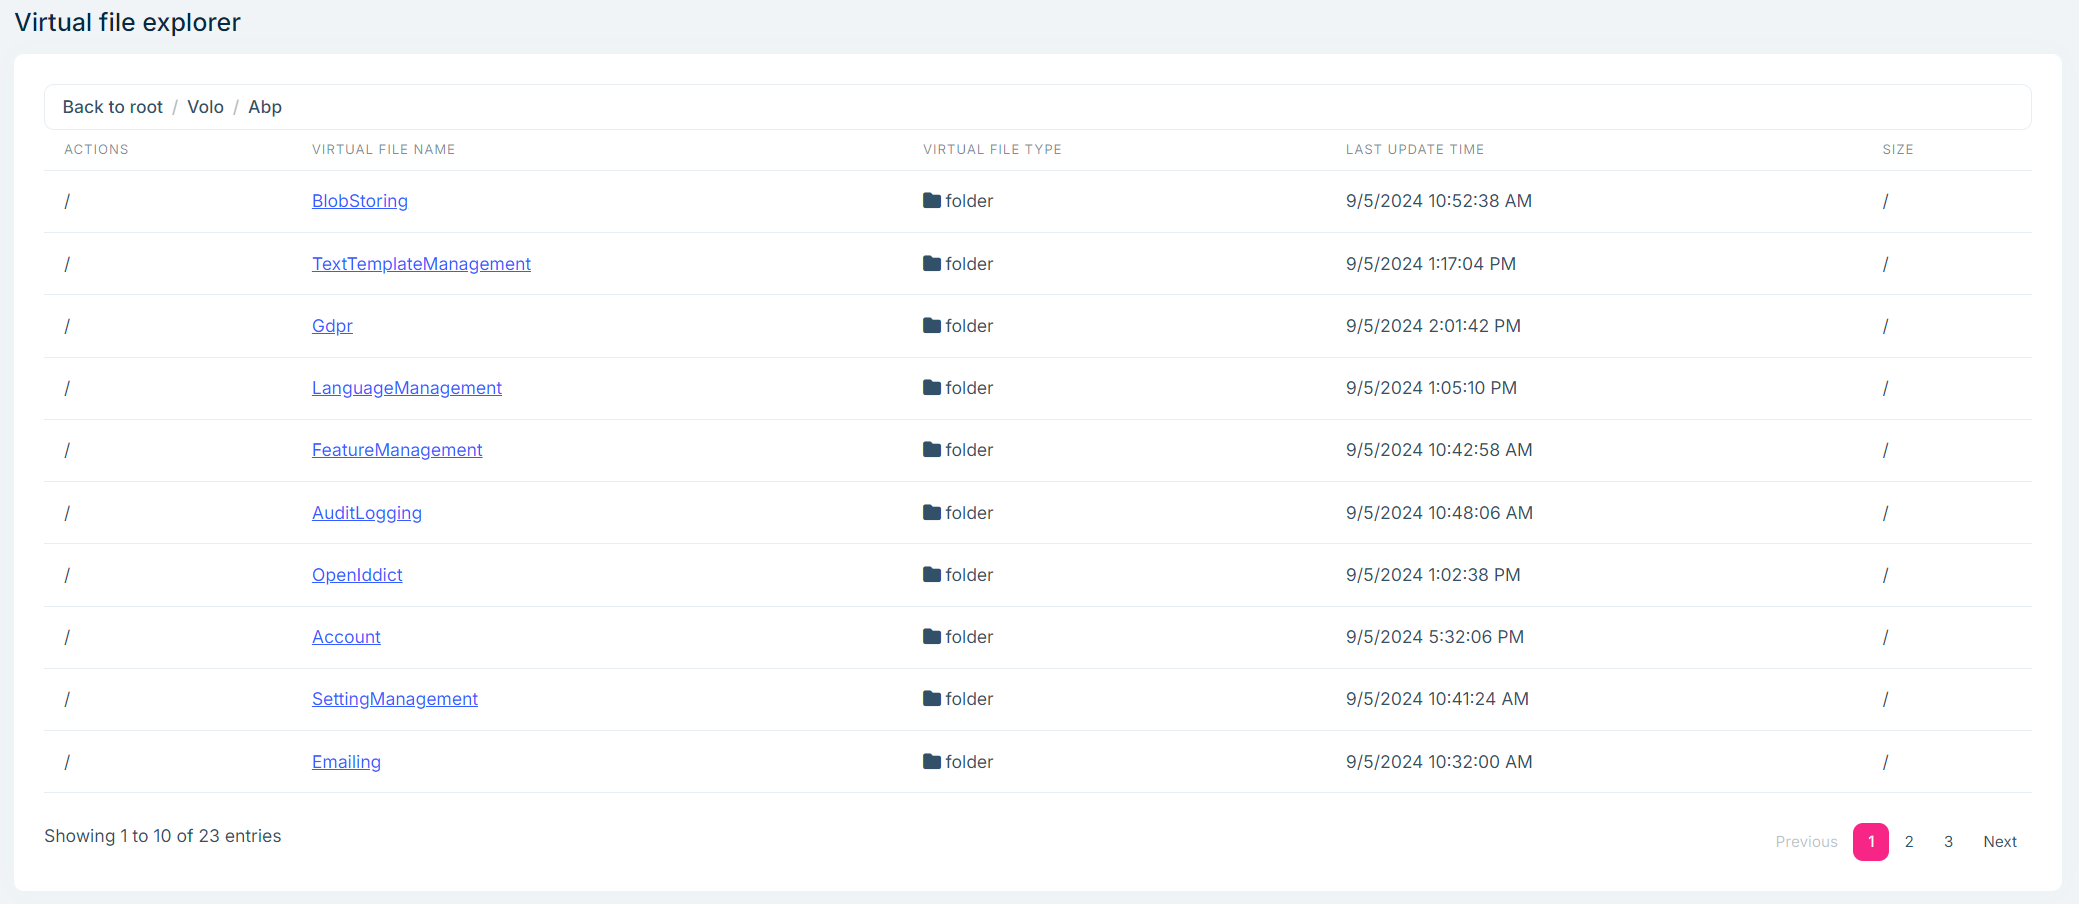Click the folder icon in the LanguageManagement row

coord(932,388)
